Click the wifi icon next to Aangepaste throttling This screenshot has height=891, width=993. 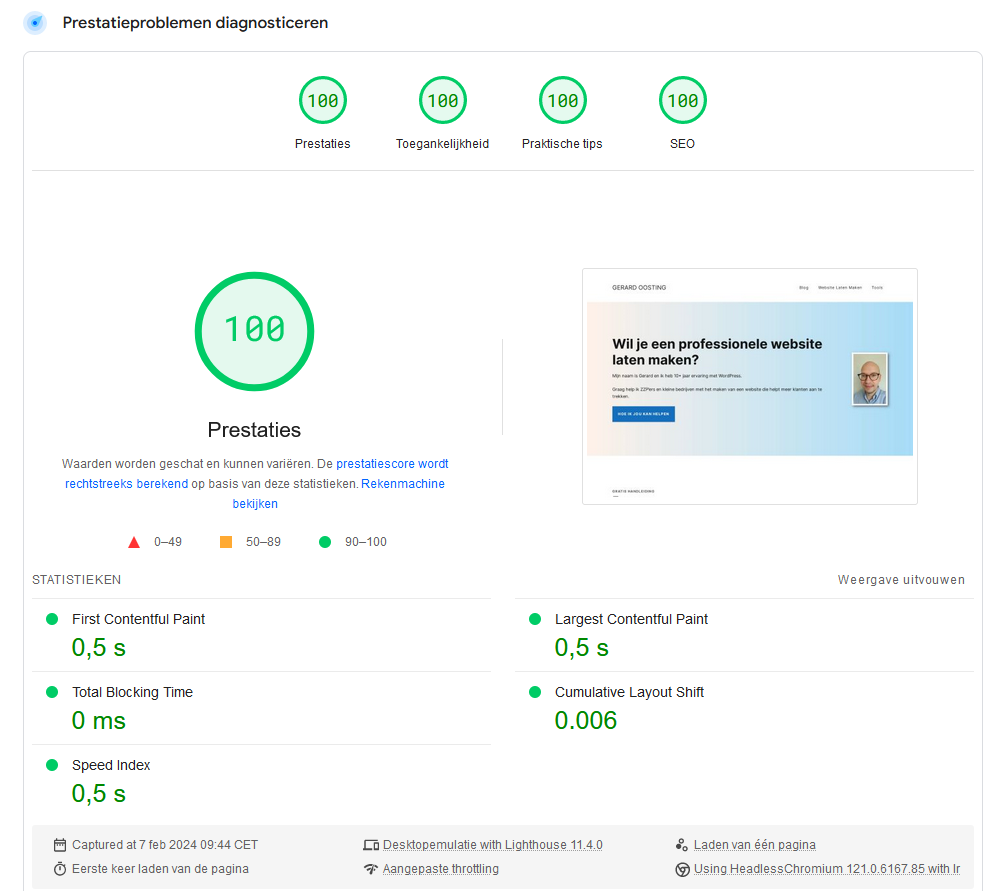(371, 869)
